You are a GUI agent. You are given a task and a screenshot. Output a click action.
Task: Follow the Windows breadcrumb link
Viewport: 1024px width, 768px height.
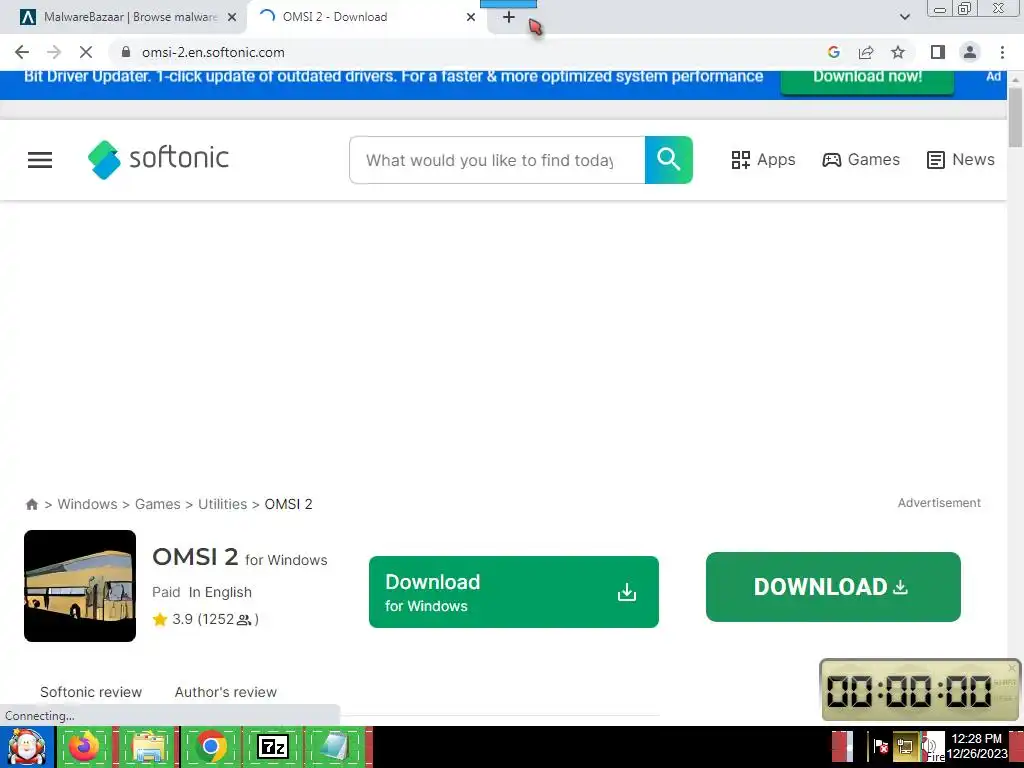point(88,504)
